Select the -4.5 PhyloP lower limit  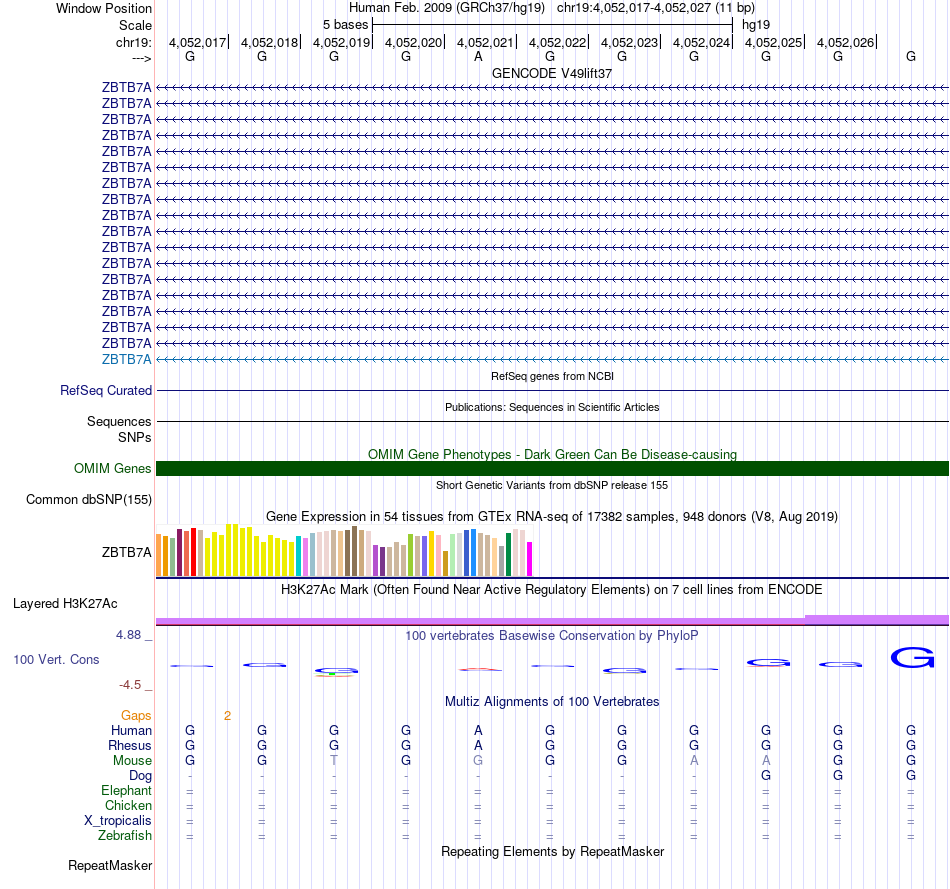[x=130, y=685]
